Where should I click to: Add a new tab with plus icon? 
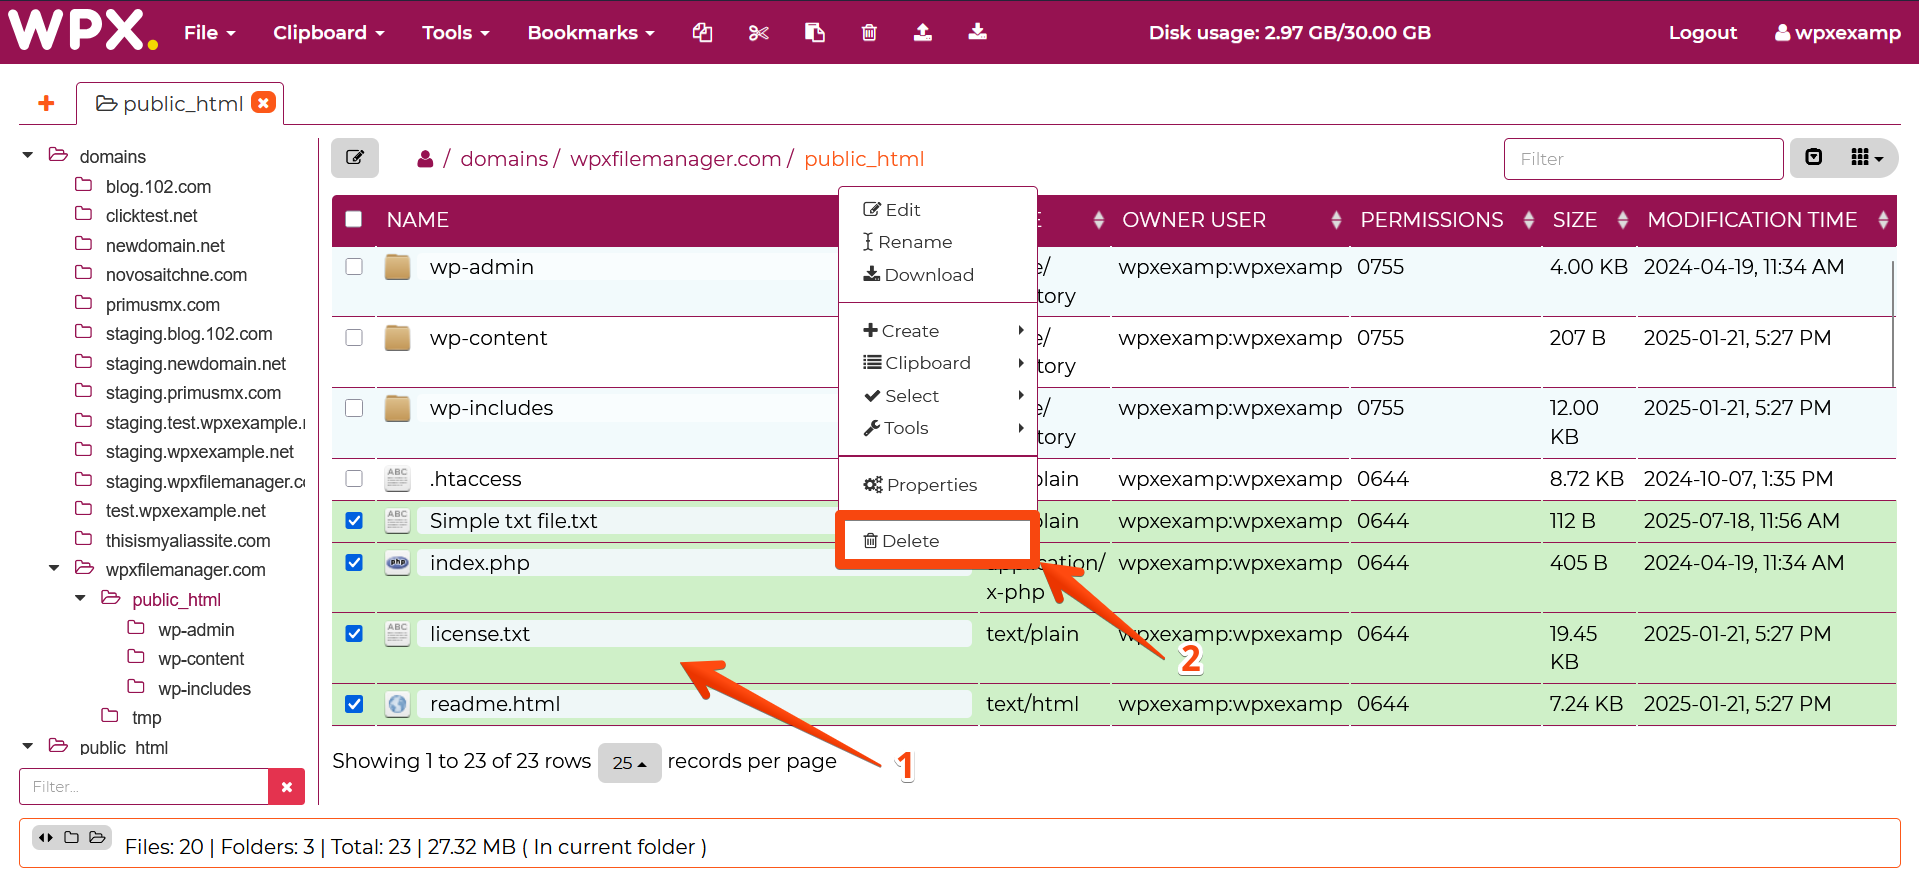(46, 103)
